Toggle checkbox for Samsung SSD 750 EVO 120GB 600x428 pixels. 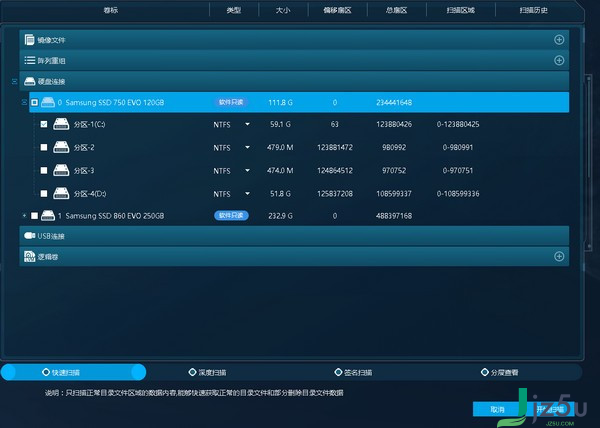click(x=34, y=103)
